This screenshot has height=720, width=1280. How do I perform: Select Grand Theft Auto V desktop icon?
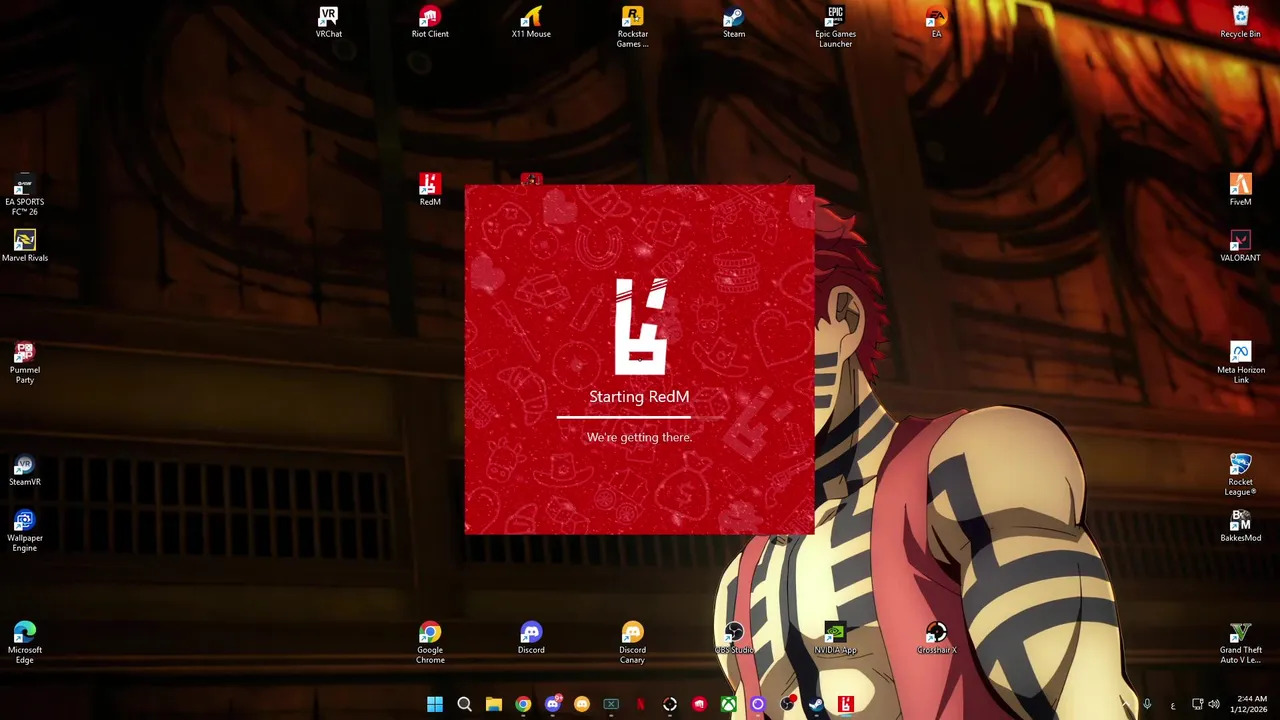[x=1240, y=644]
